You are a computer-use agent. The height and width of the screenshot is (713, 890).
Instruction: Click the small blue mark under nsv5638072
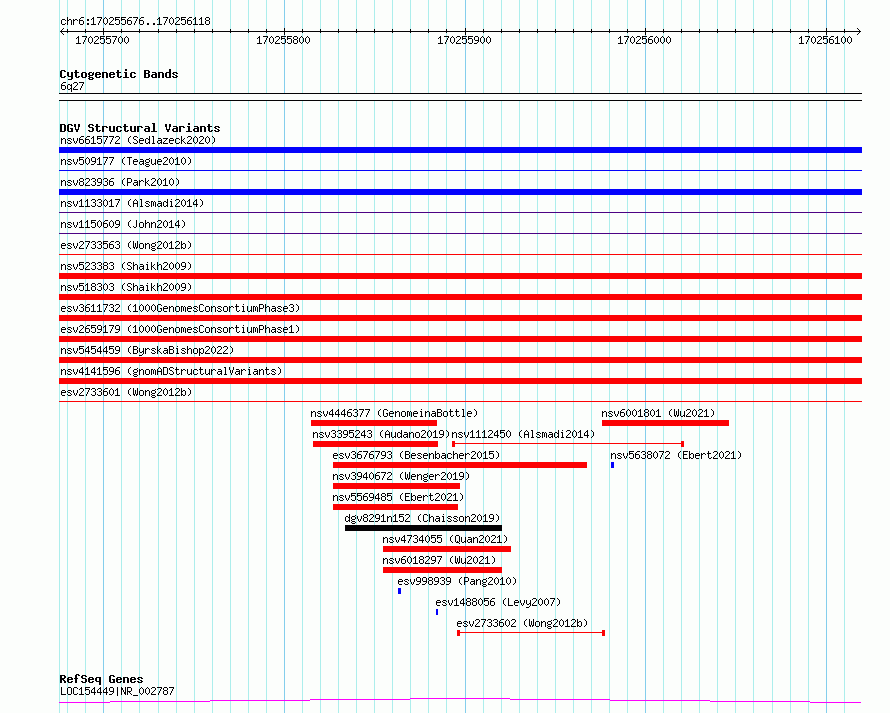[x=612, y=465]
